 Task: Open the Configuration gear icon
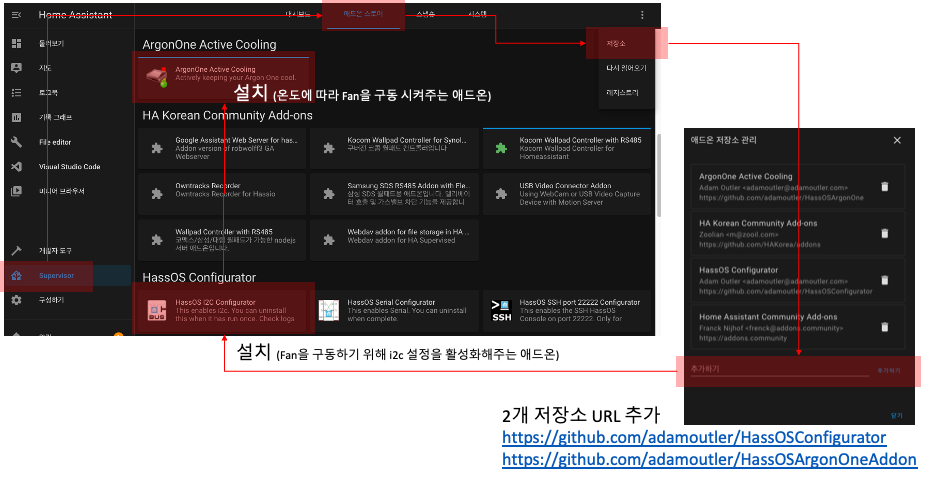17,300
